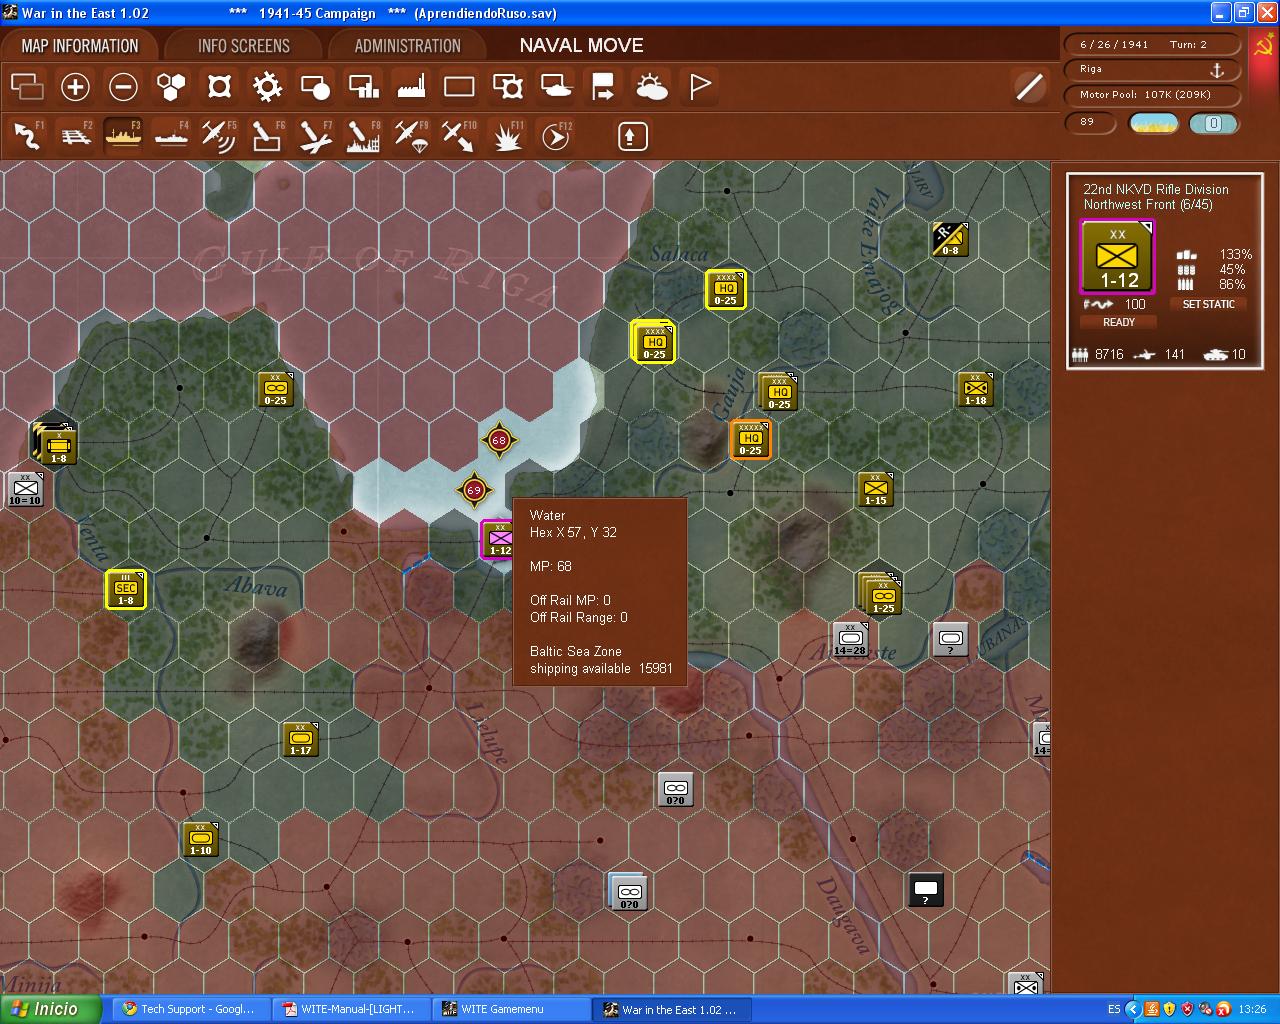Viewport: 1280px width, 1024px height.
Task: Click the naval marker numbered 68
Action: (499, 440)
